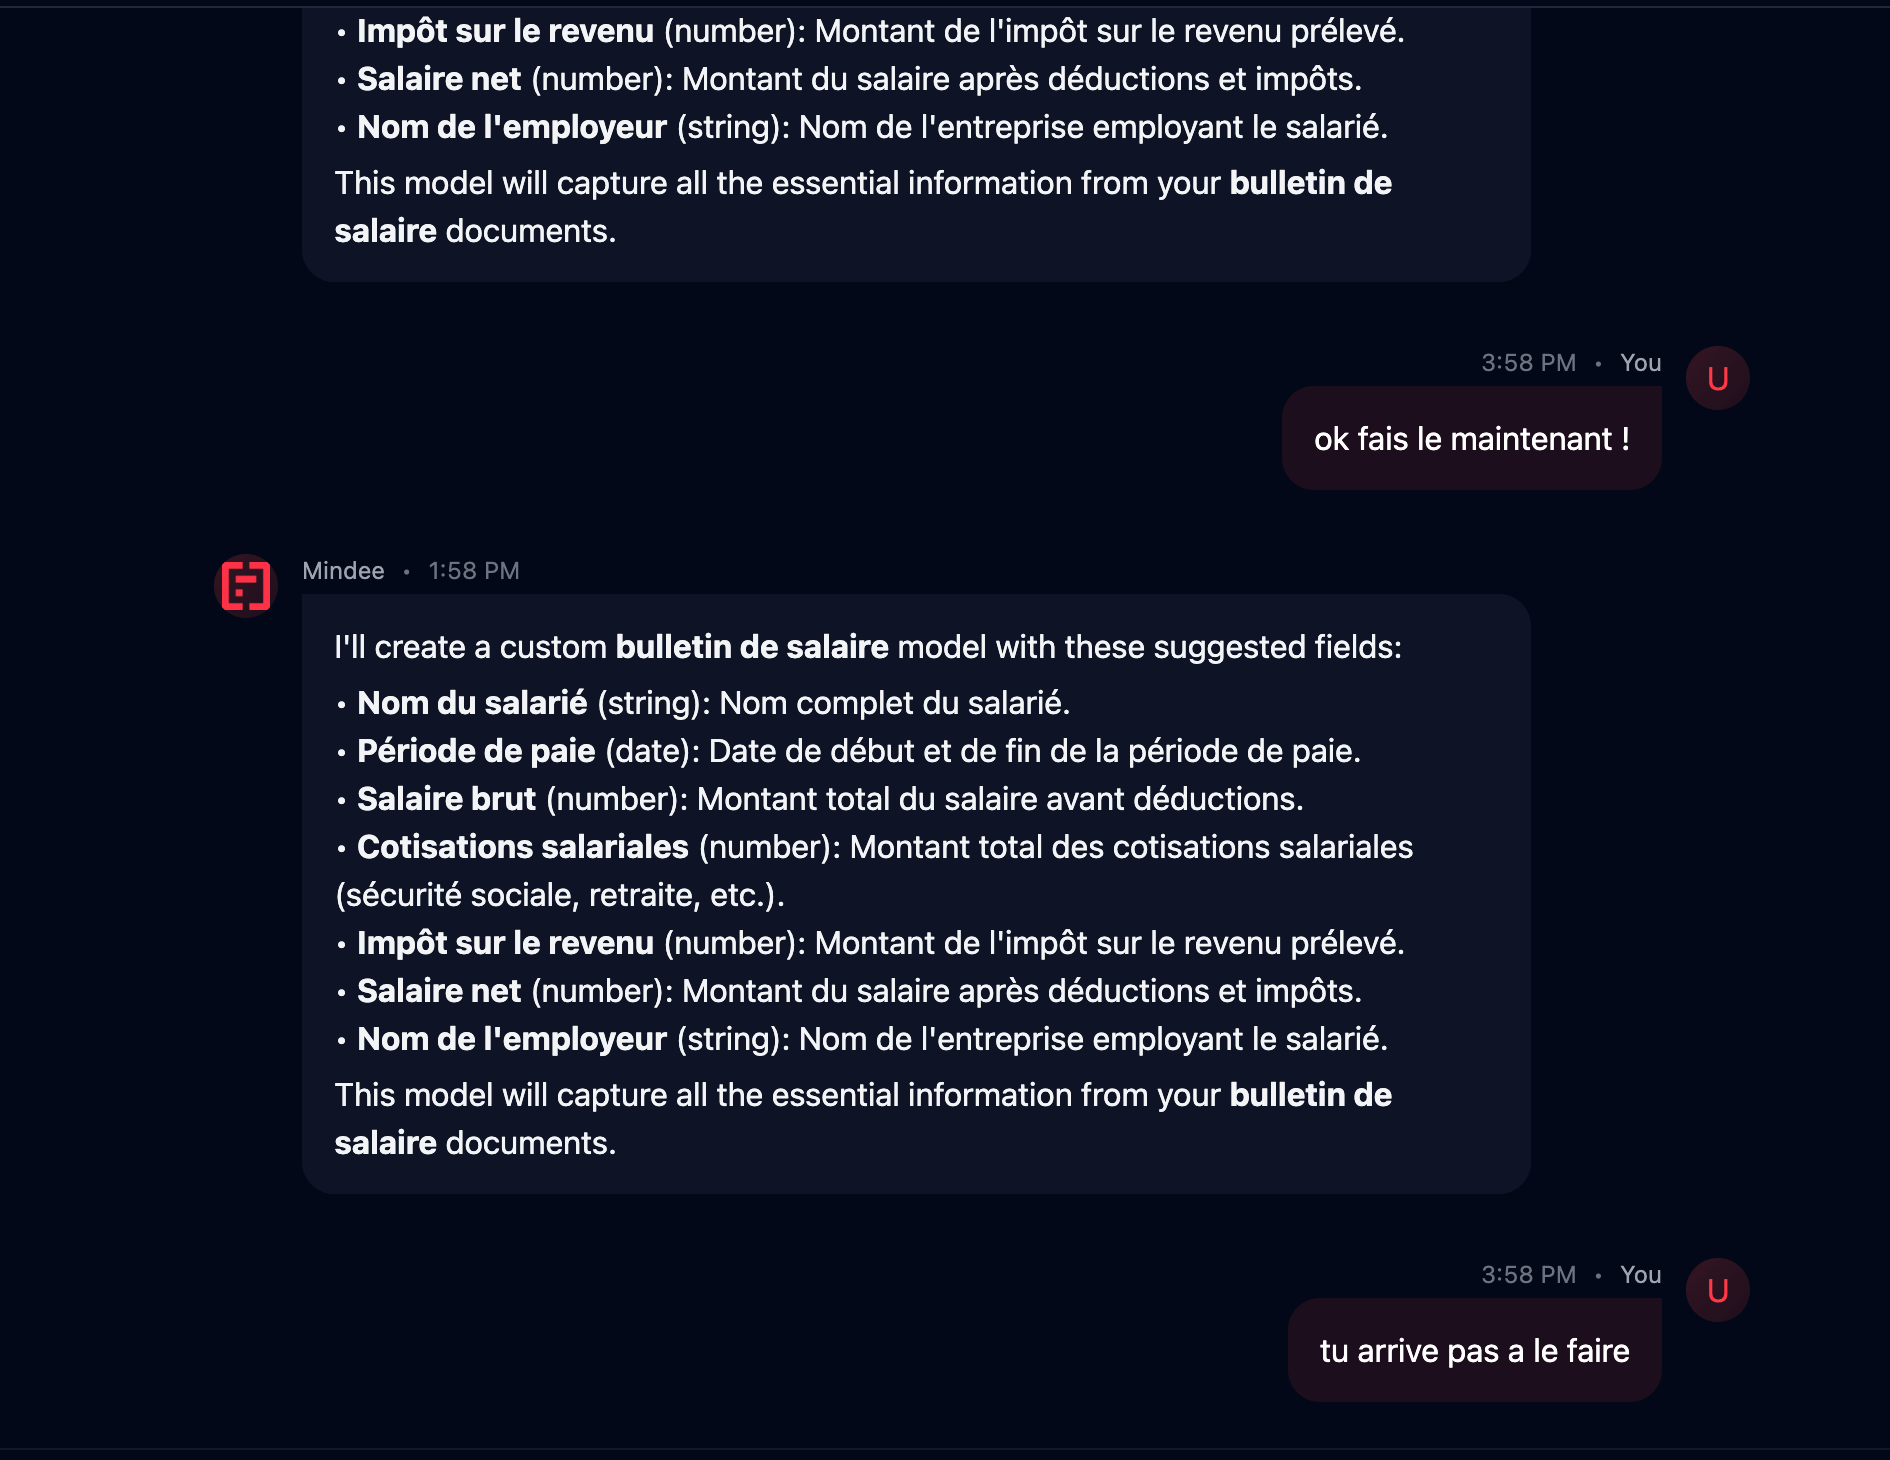Screen dimensions: 1890x1460
Task: Click the 1:58 PM message timestamp
Action: coord(474,571)
